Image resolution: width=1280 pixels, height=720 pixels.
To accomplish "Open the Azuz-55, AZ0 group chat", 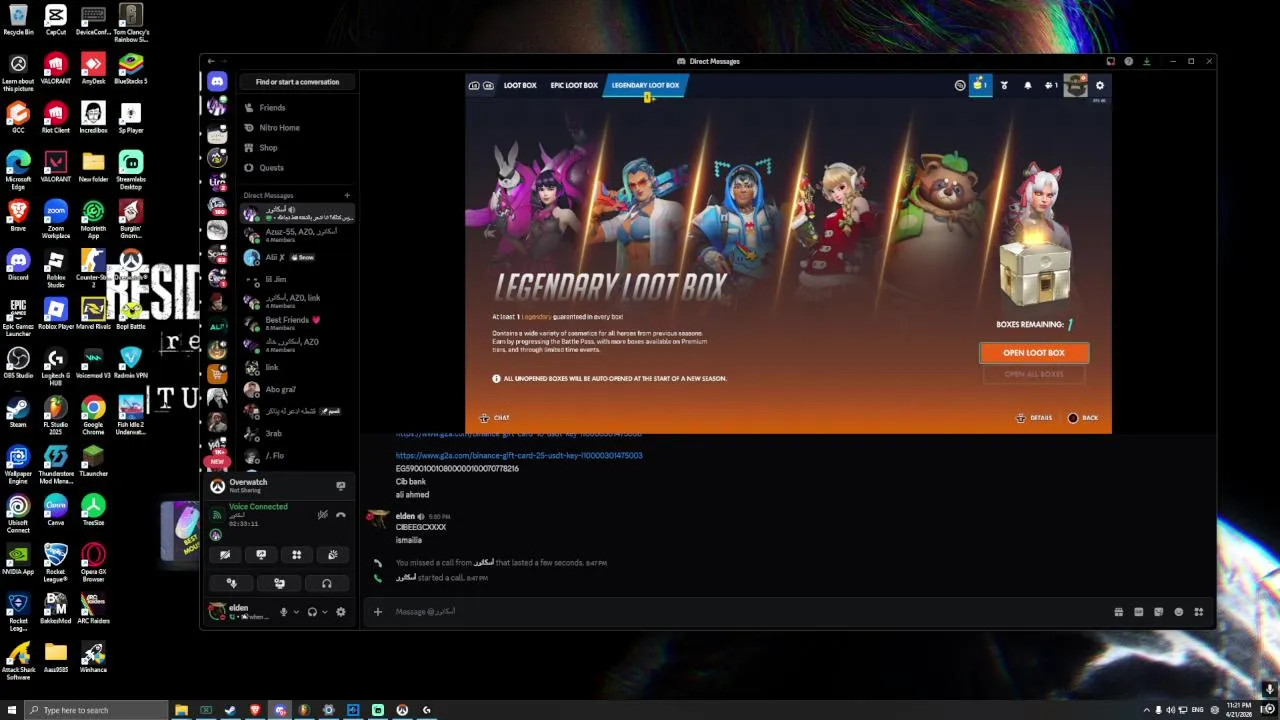I will [298, 235].
